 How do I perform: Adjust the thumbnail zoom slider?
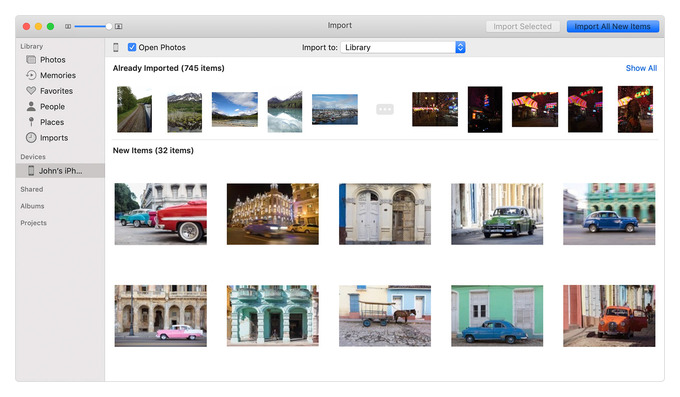[x=93, y=26]
